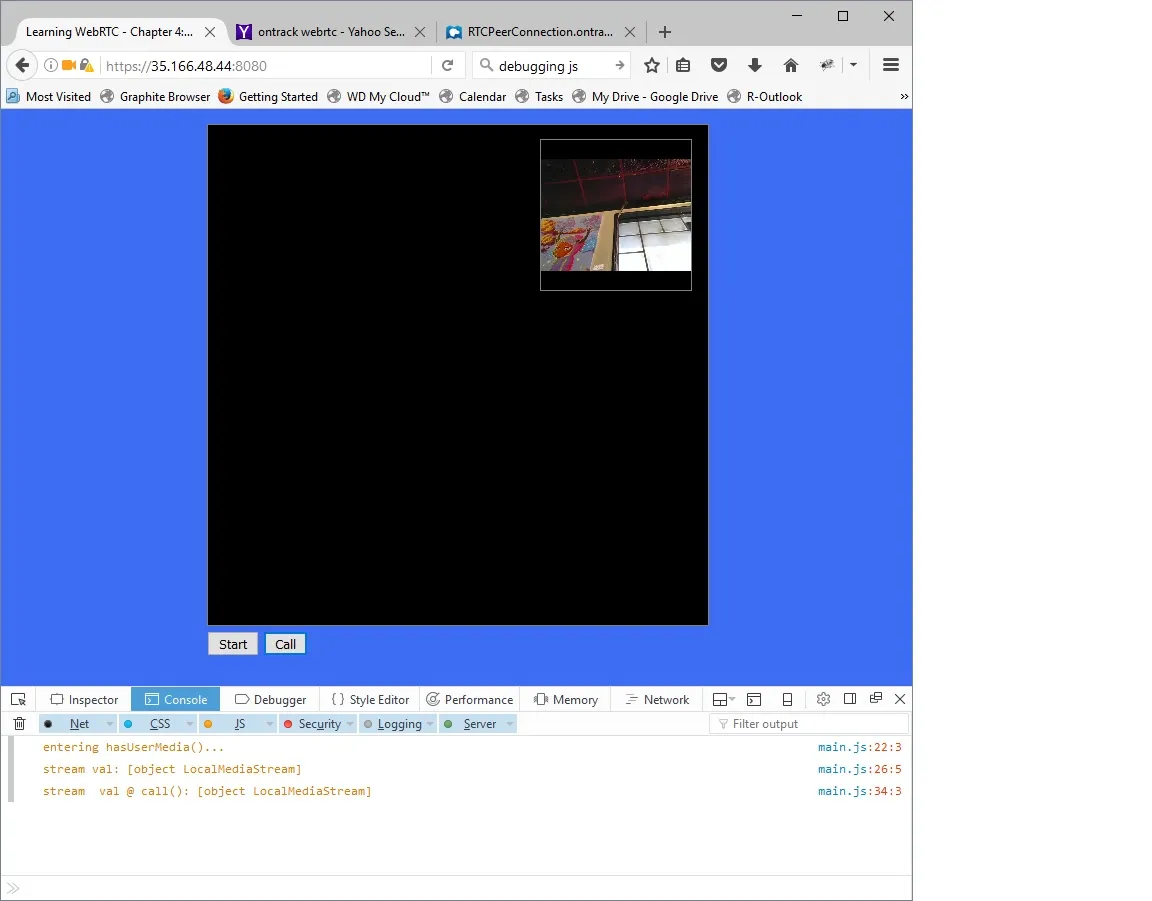Clear the console with trash icon

20,724
